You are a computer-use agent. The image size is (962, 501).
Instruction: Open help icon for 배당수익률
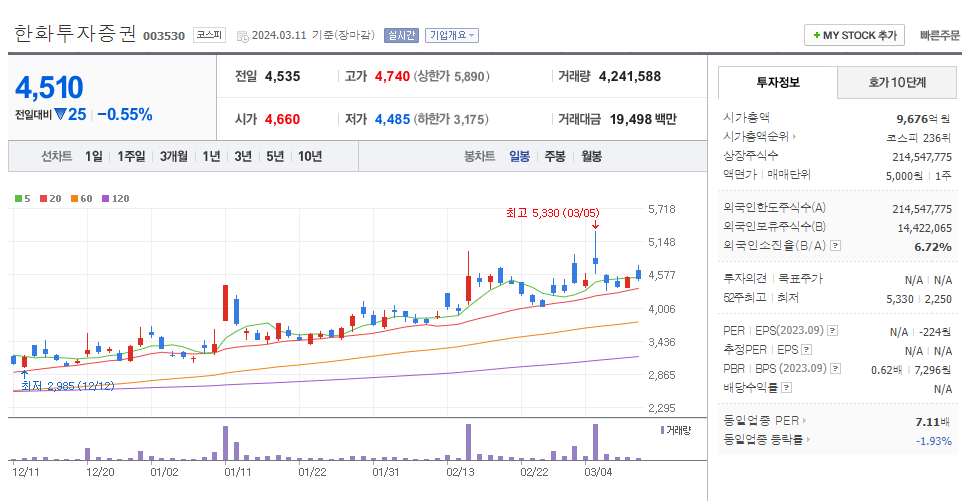(x=787, y=388)
